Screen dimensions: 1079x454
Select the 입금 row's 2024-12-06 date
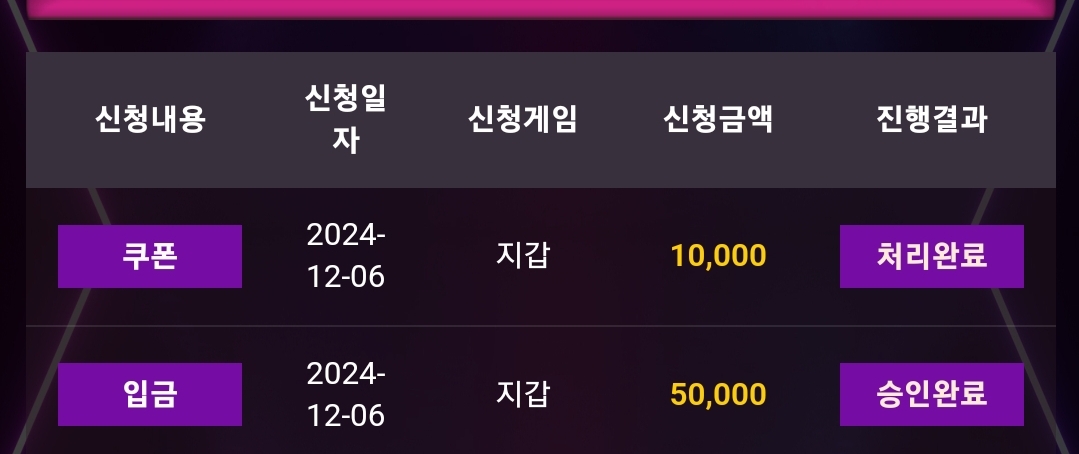345,394
